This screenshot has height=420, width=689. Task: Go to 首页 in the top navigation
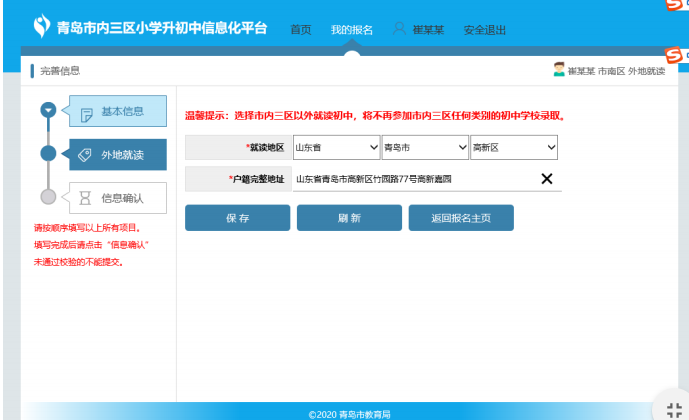click(x=300, y=30)
